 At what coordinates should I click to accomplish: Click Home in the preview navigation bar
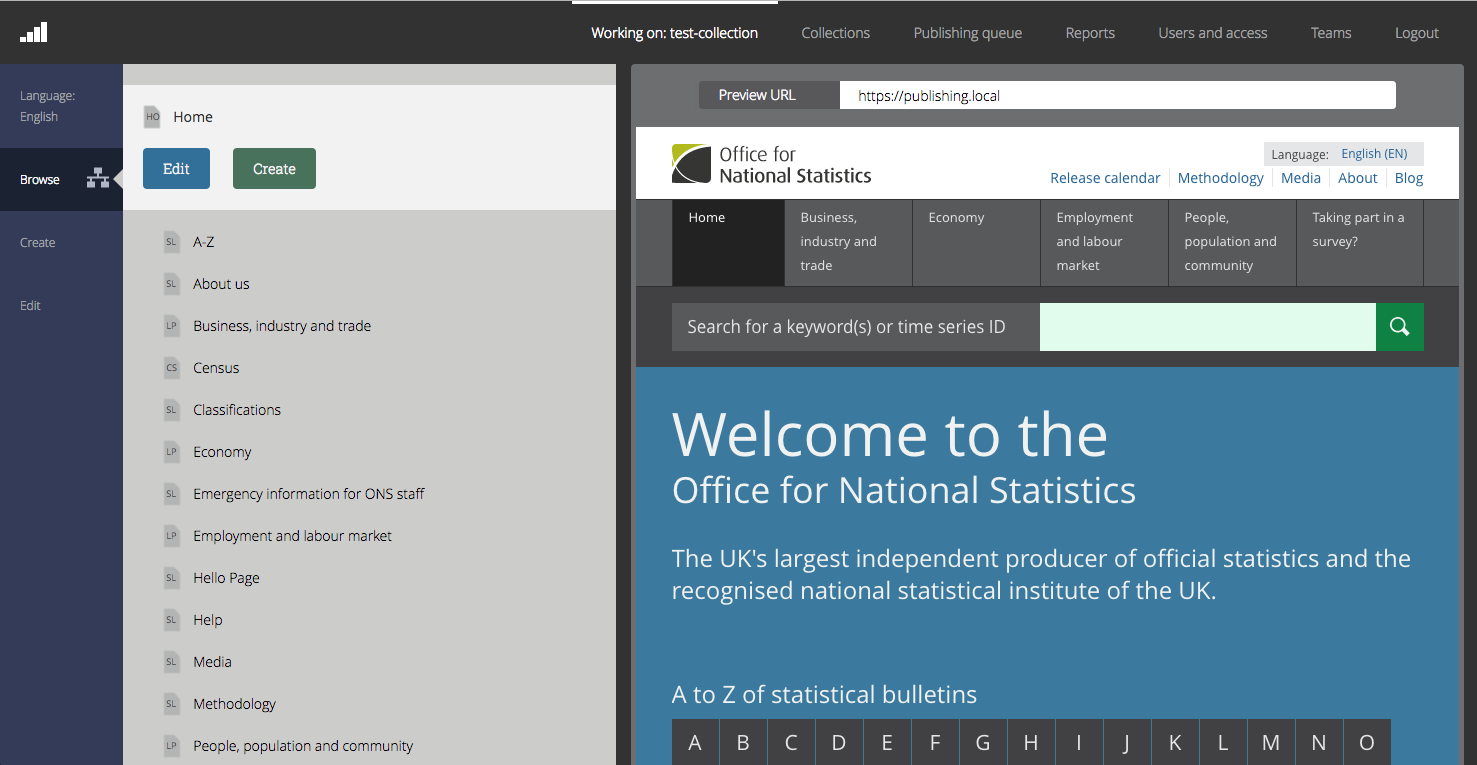click(x=728, y=243)
